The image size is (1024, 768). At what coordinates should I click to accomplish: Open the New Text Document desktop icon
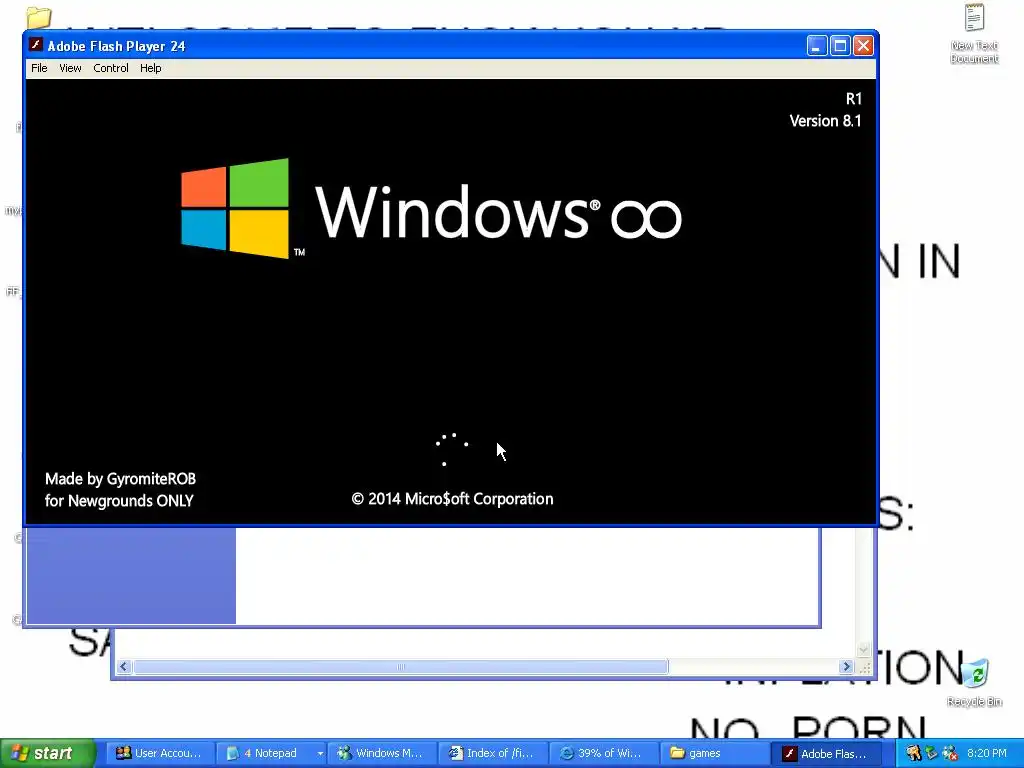click(x=974, y=34)
